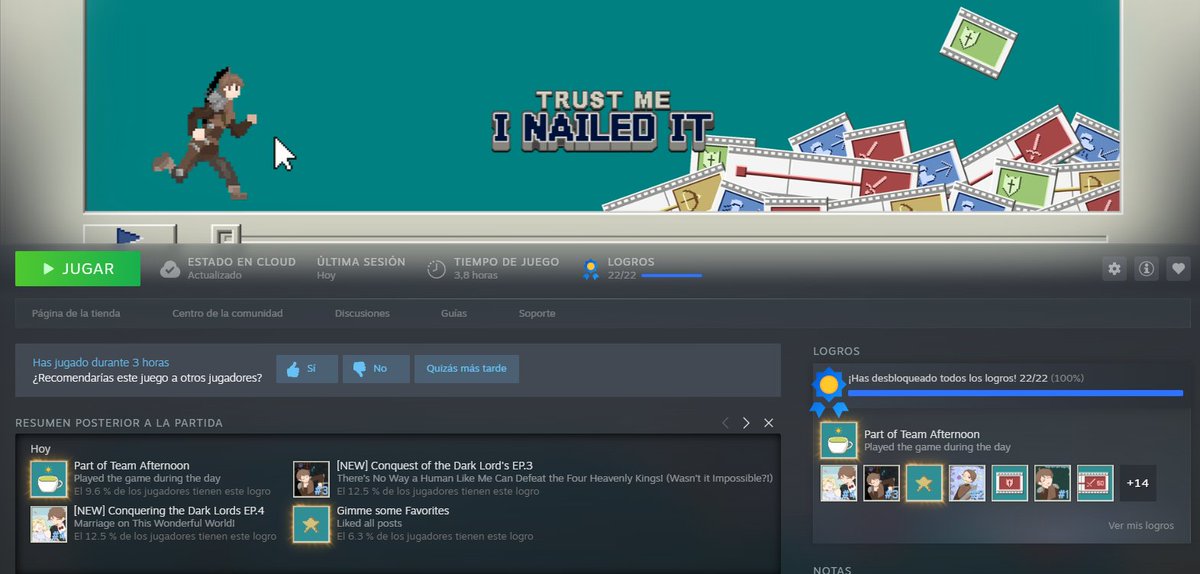Click the achievements ribbon icon near LOGROS
Viewport: 1200px width, 574px height.
590,267
